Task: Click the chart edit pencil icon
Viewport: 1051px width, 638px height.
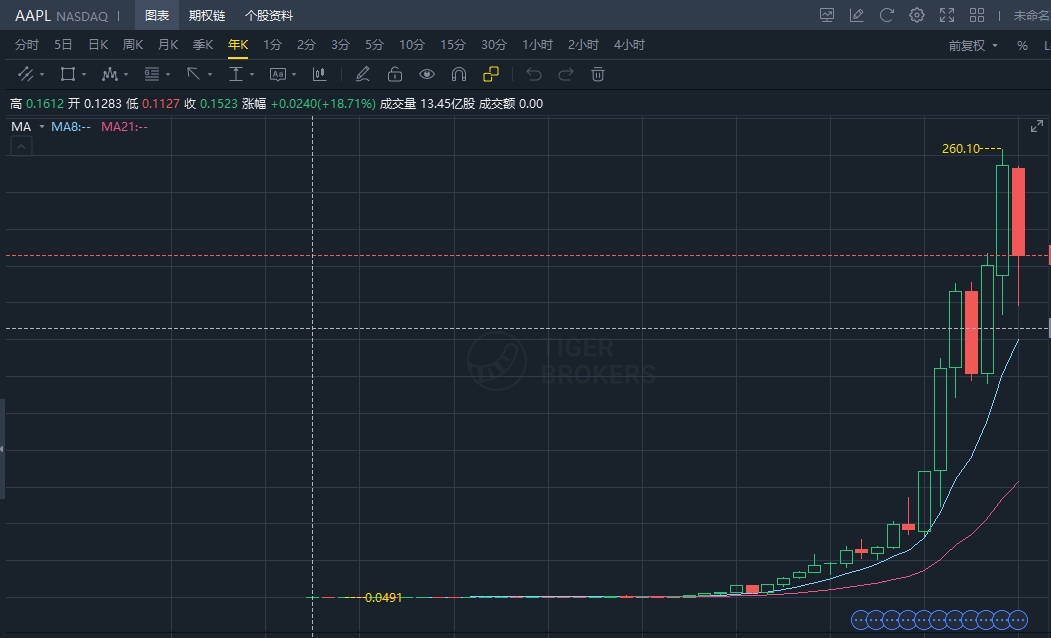Action: [x=857, y=15]
